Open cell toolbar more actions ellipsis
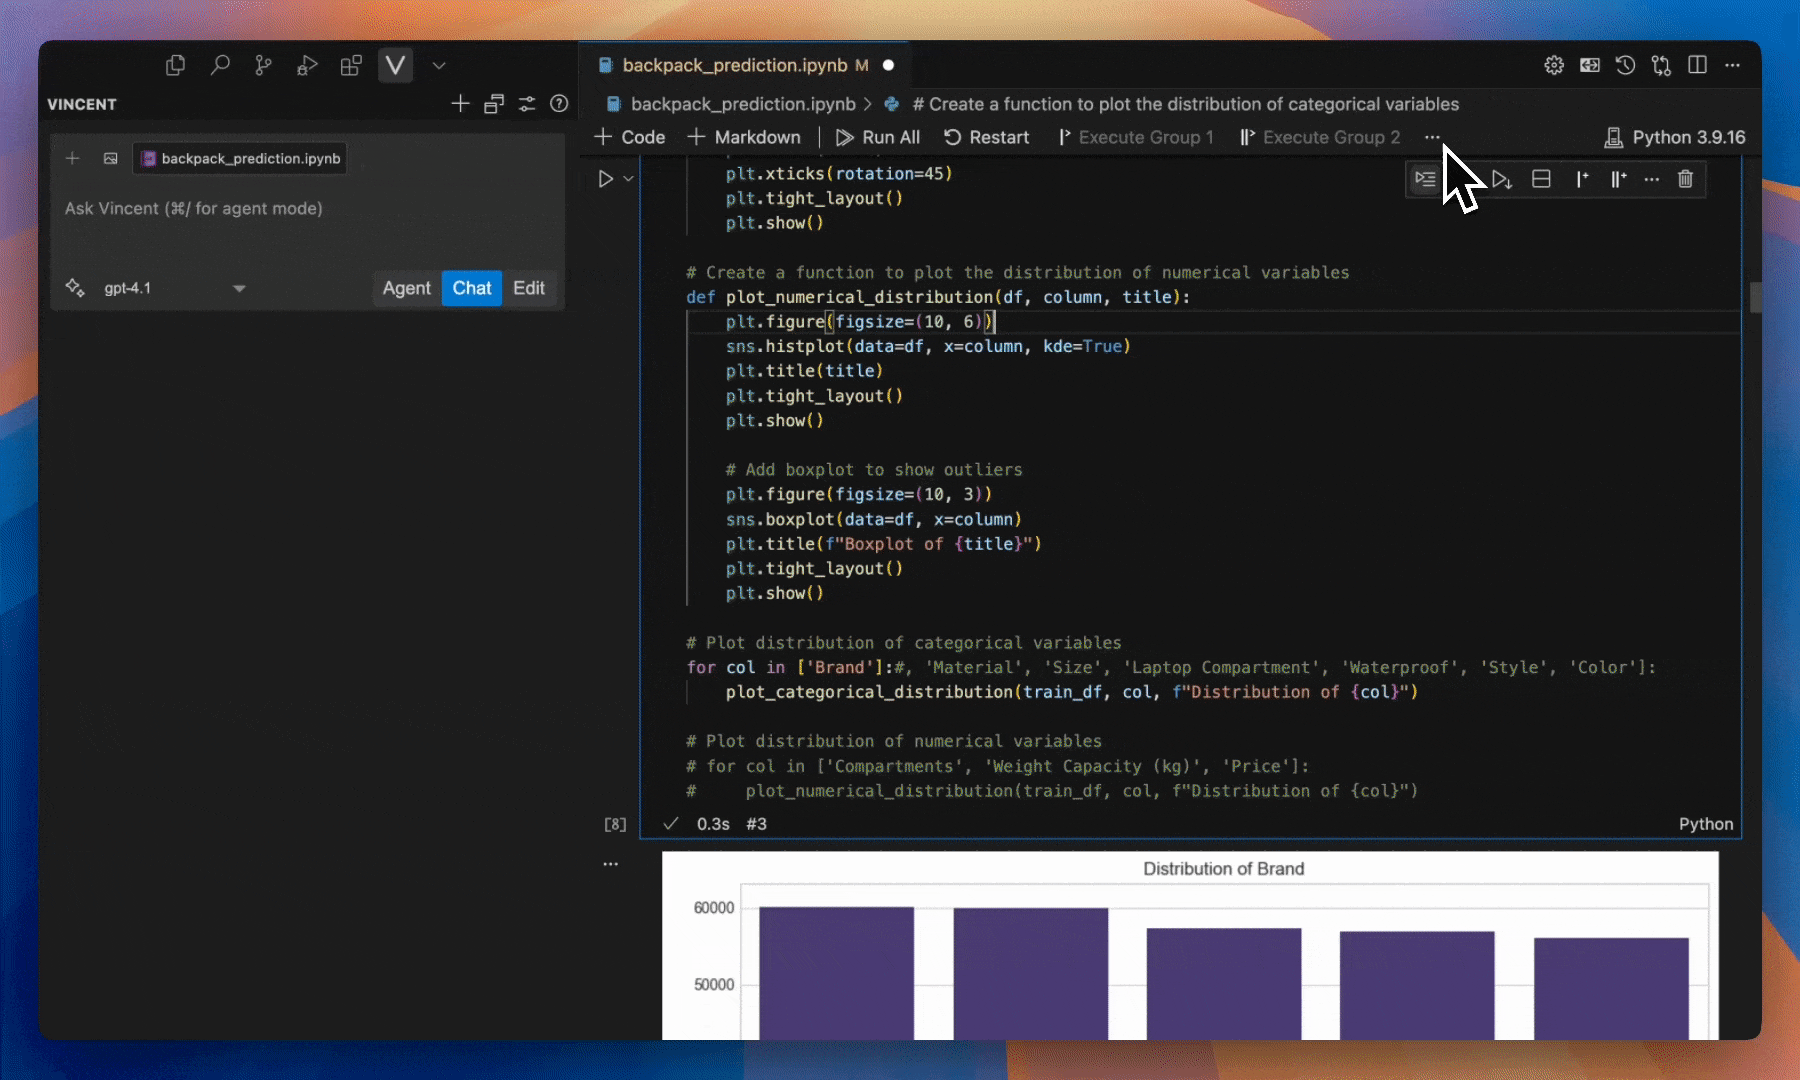Image resolution: width=1800 pixels, height=1080 pixels. 1652,179
